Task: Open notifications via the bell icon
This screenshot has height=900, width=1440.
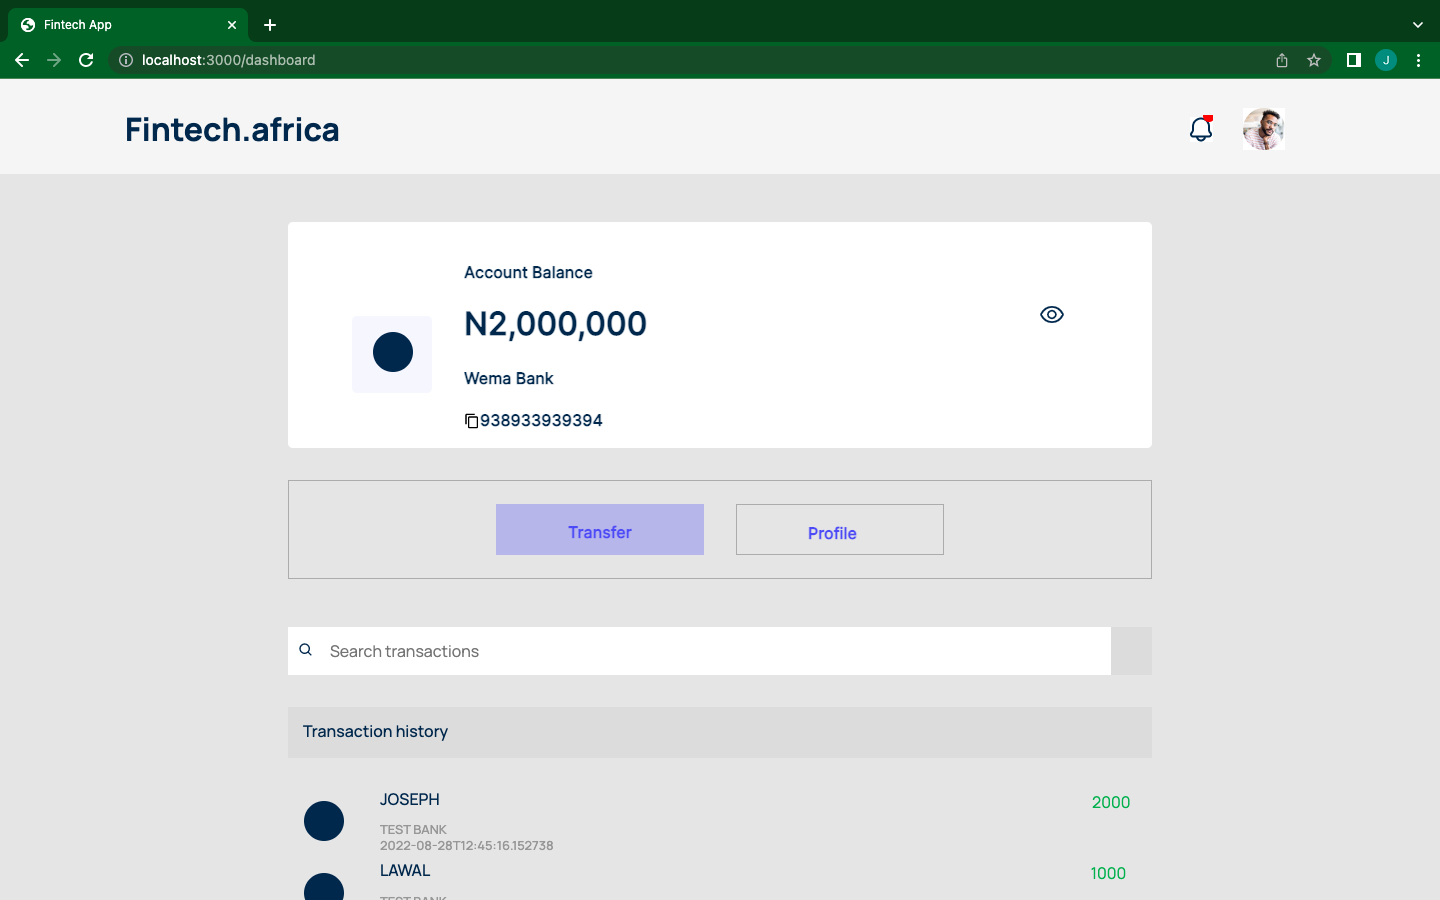Action: [x=1199, y=128]
